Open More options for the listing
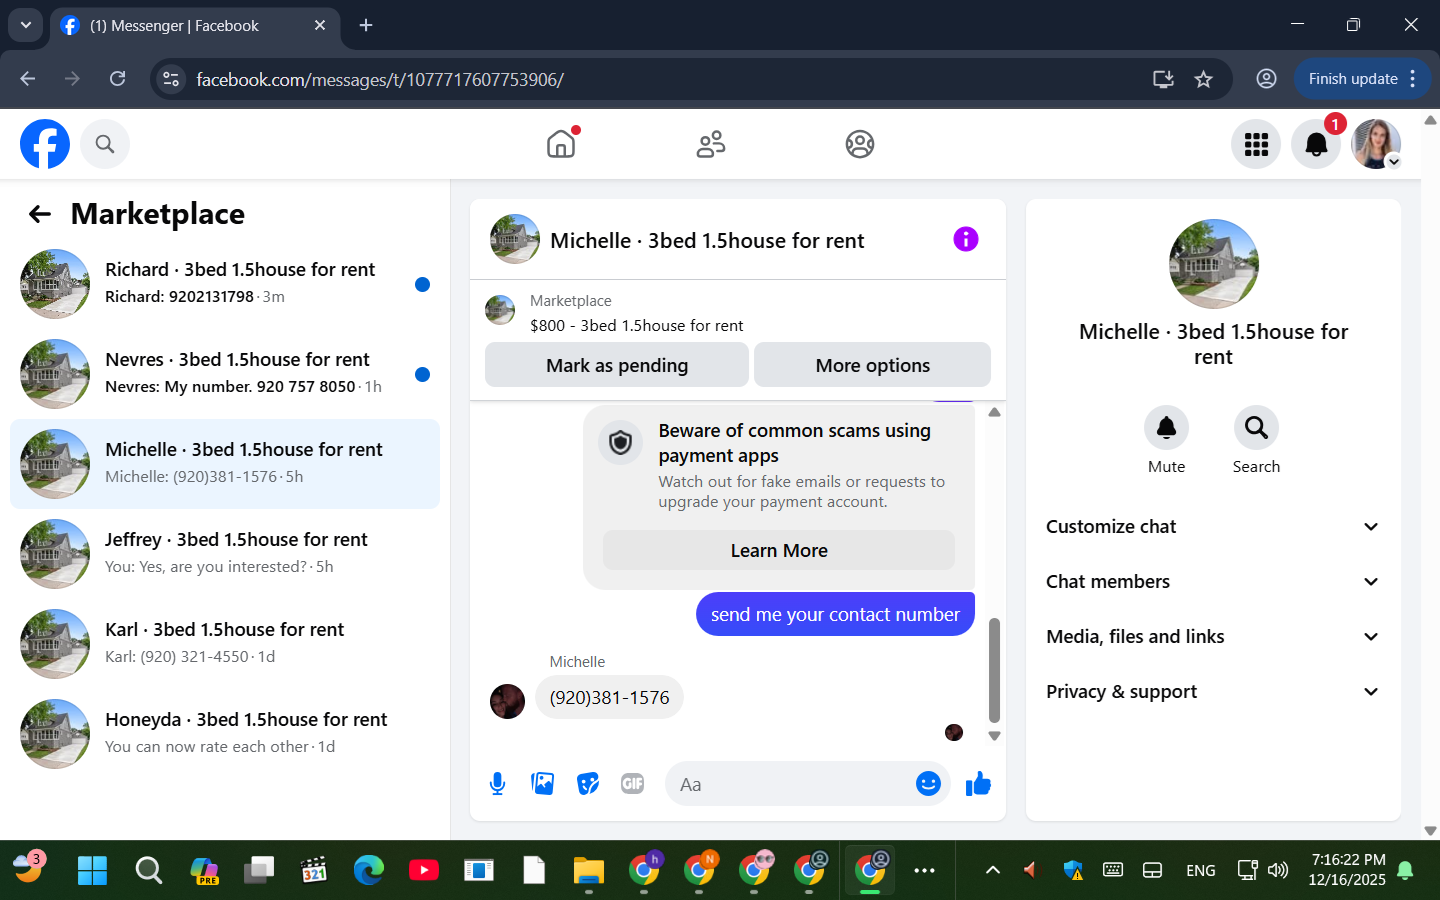Image resolution: width=1440 pixels, height=900 pixels. (872, 365)
